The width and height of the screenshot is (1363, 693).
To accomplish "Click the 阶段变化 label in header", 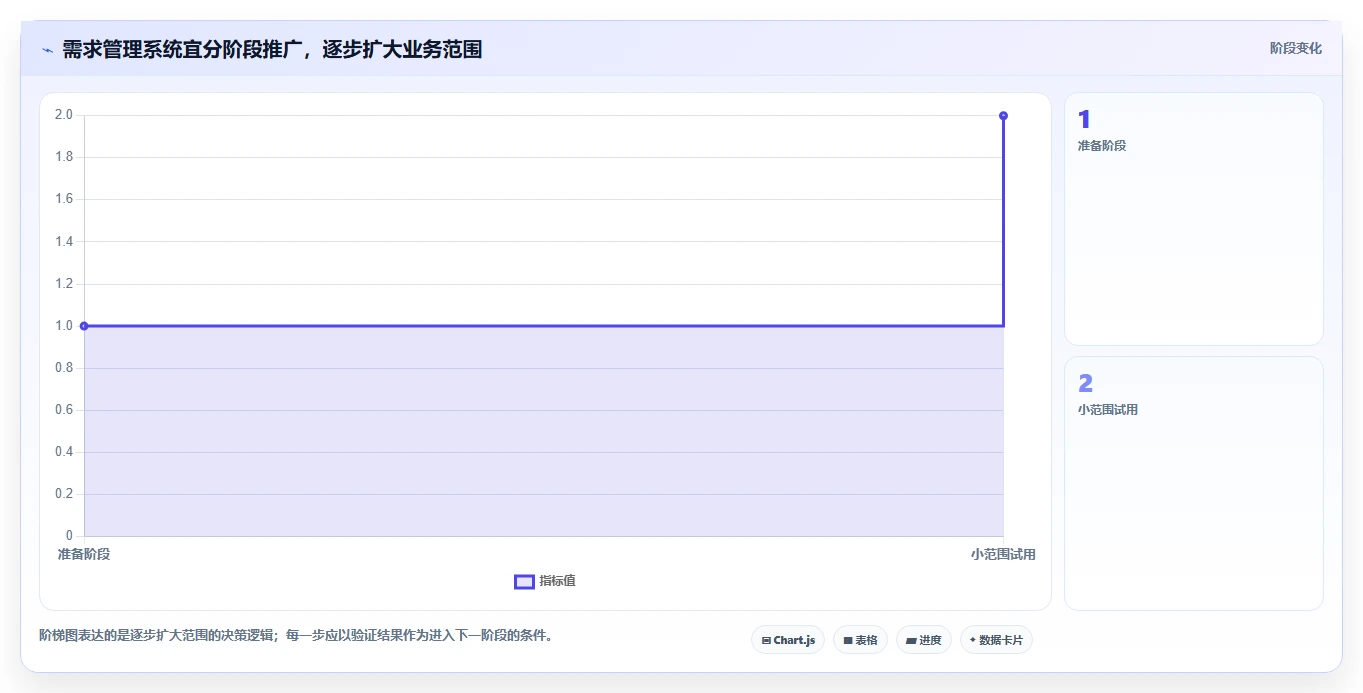I will point(1296,48).
